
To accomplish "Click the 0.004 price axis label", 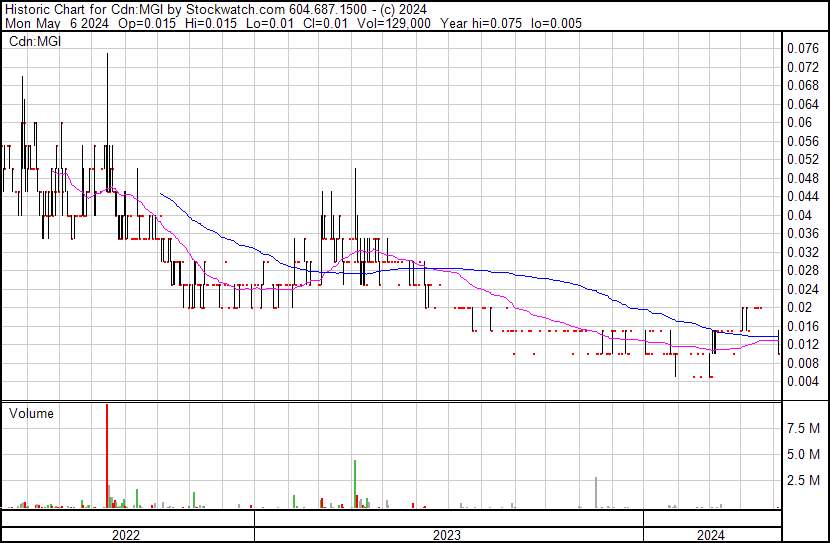I will point(803,381).
